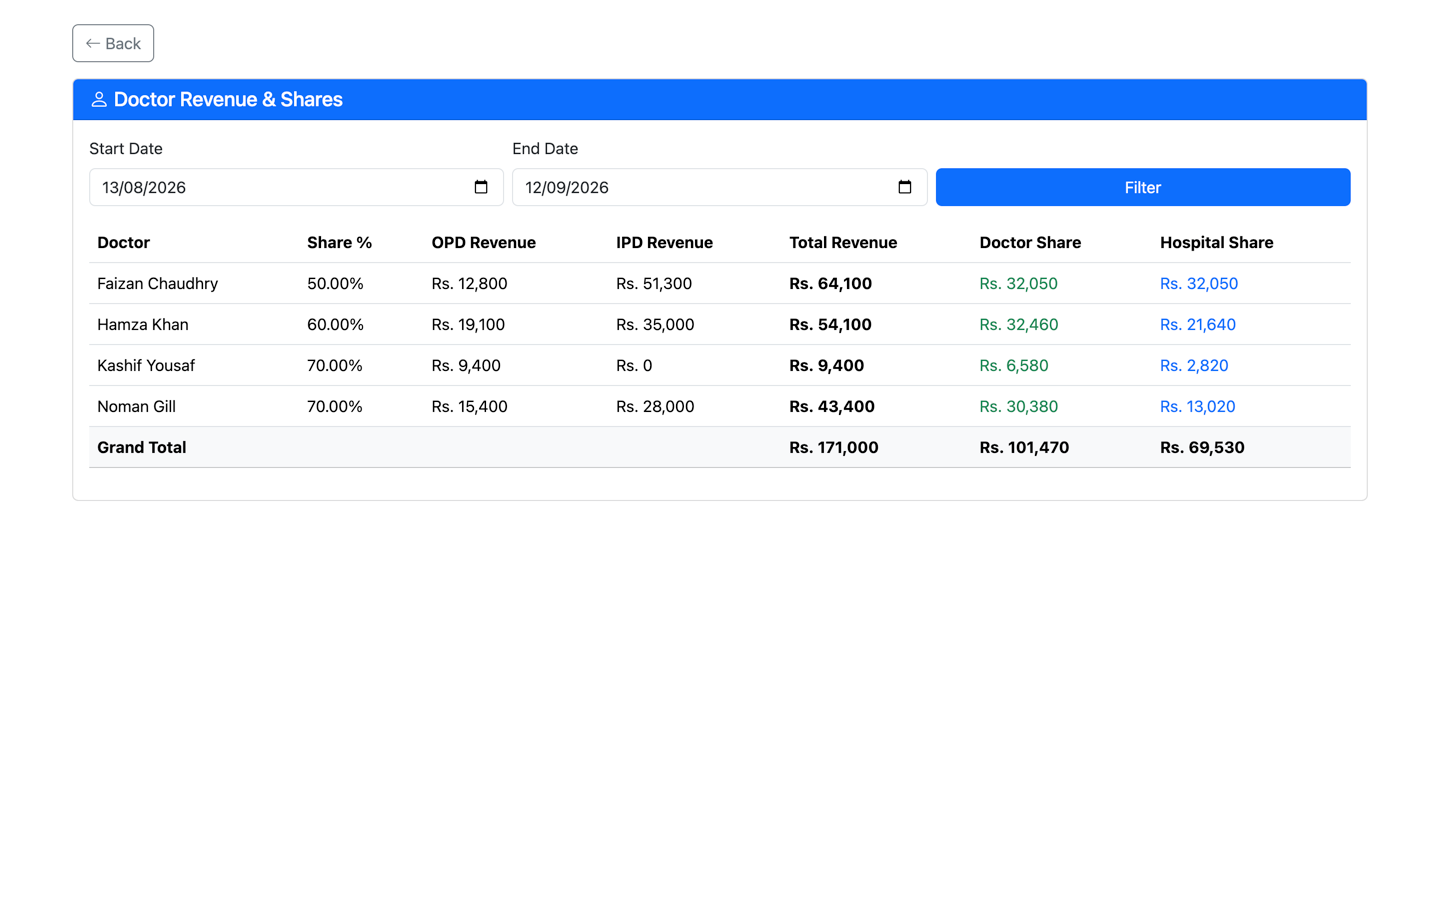Click IPD revenue Rs. 0

click(x=634, y=365)
